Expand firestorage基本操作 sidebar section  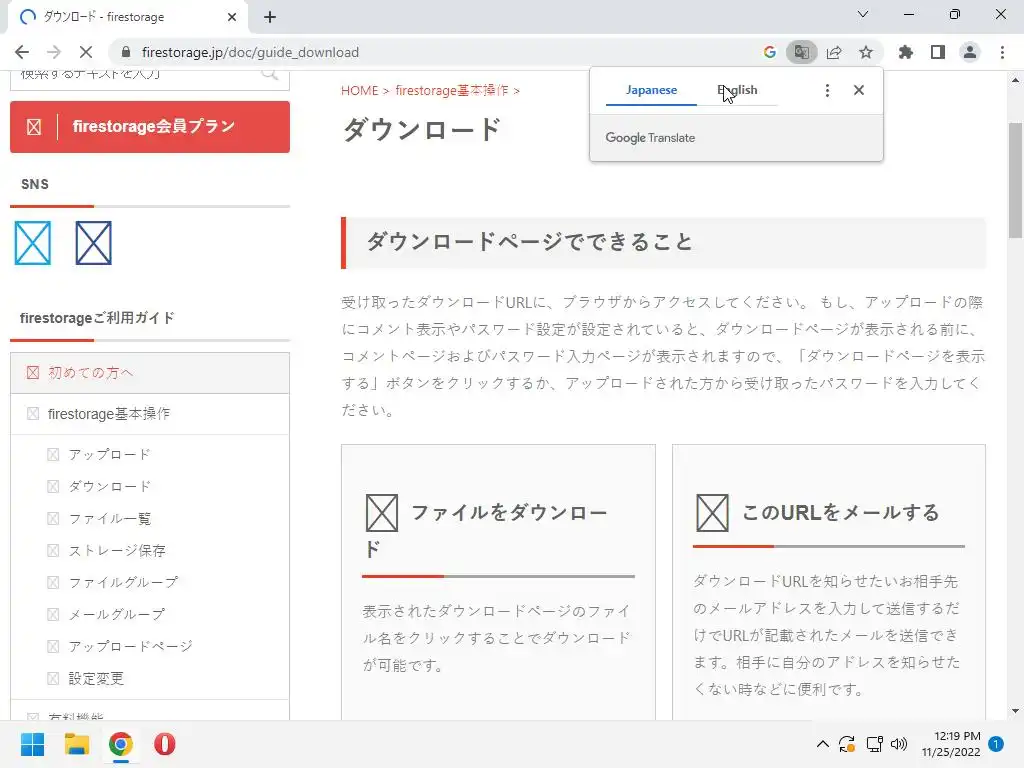[x=150, y=414]
